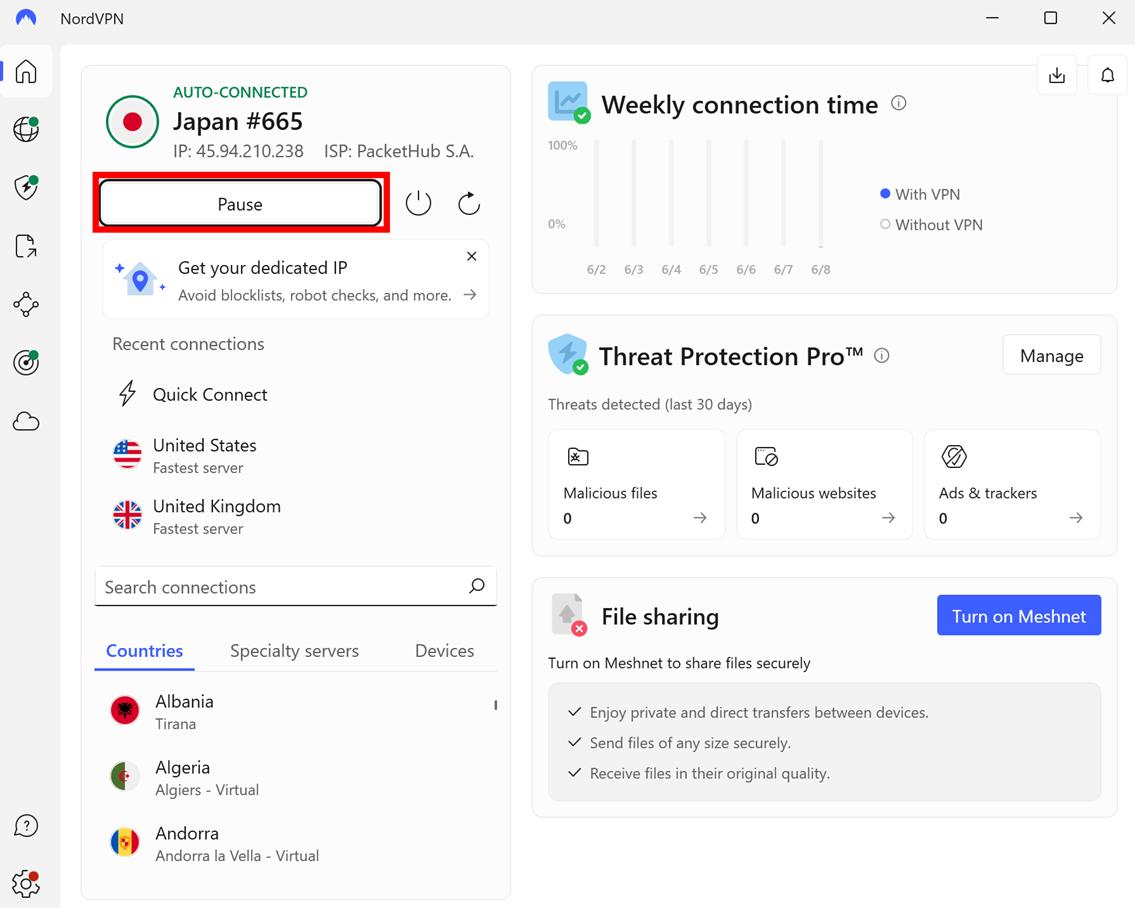
Task: Switch to the Specialty servers tab
Action: [294, 650]
